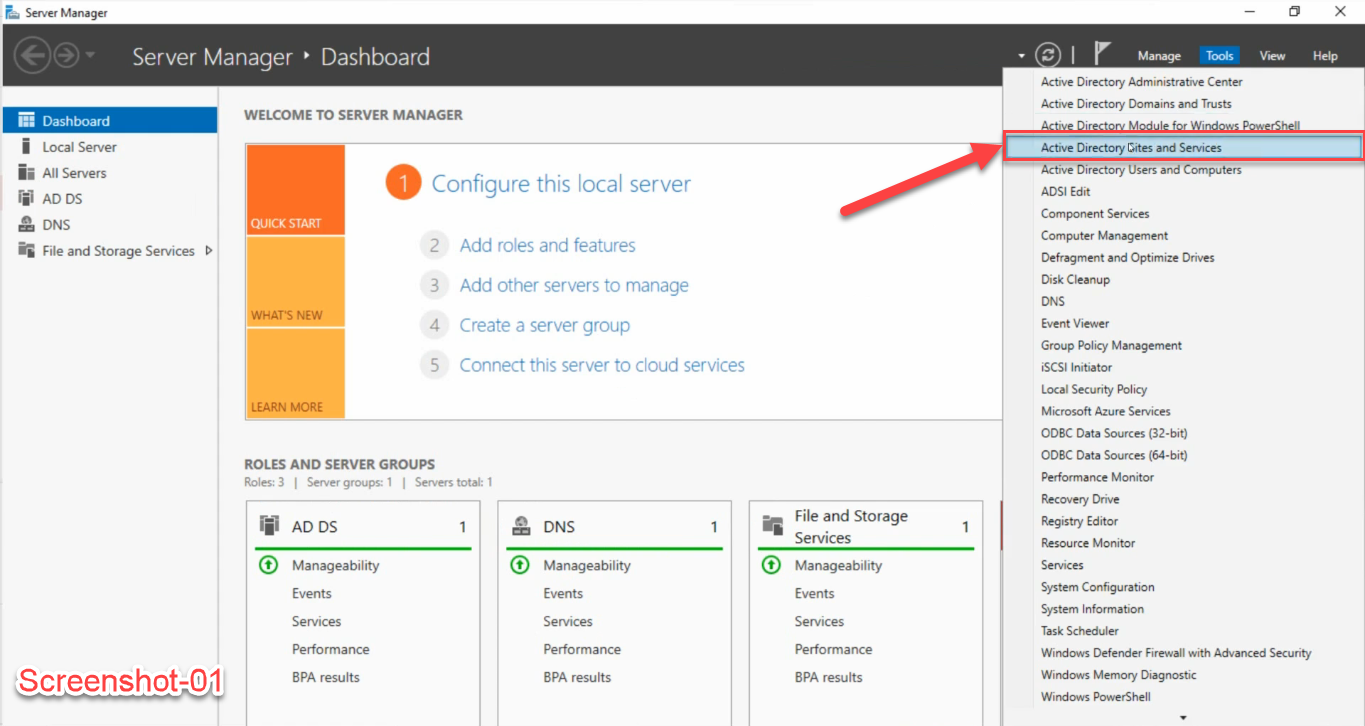Open dropdown arrow left of refresh icon

1022,57
